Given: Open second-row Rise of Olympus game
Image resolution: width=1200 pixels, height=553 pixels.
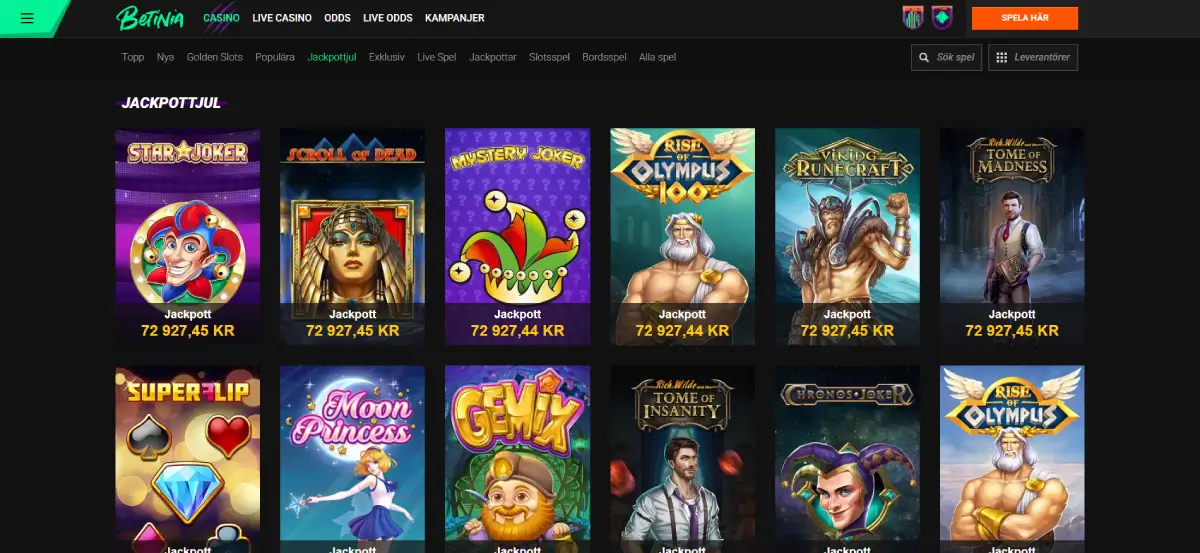Looking at the screenshot, I should 1012,459.
